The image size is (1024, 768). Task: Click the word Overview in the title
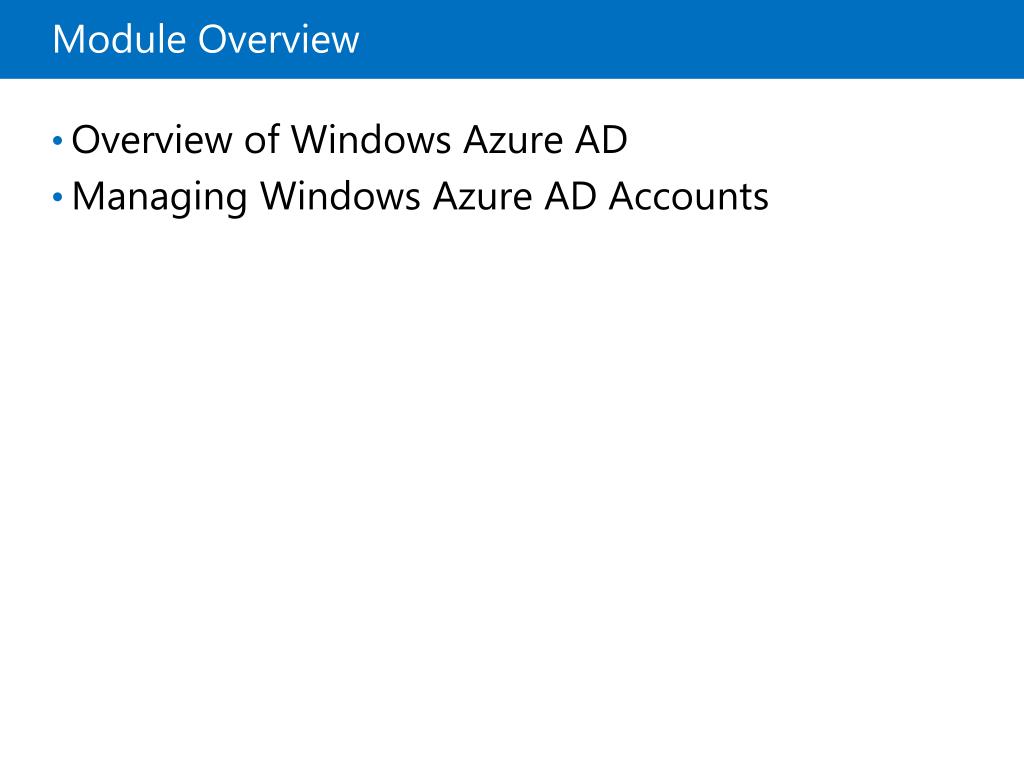(x=279, y=39)
